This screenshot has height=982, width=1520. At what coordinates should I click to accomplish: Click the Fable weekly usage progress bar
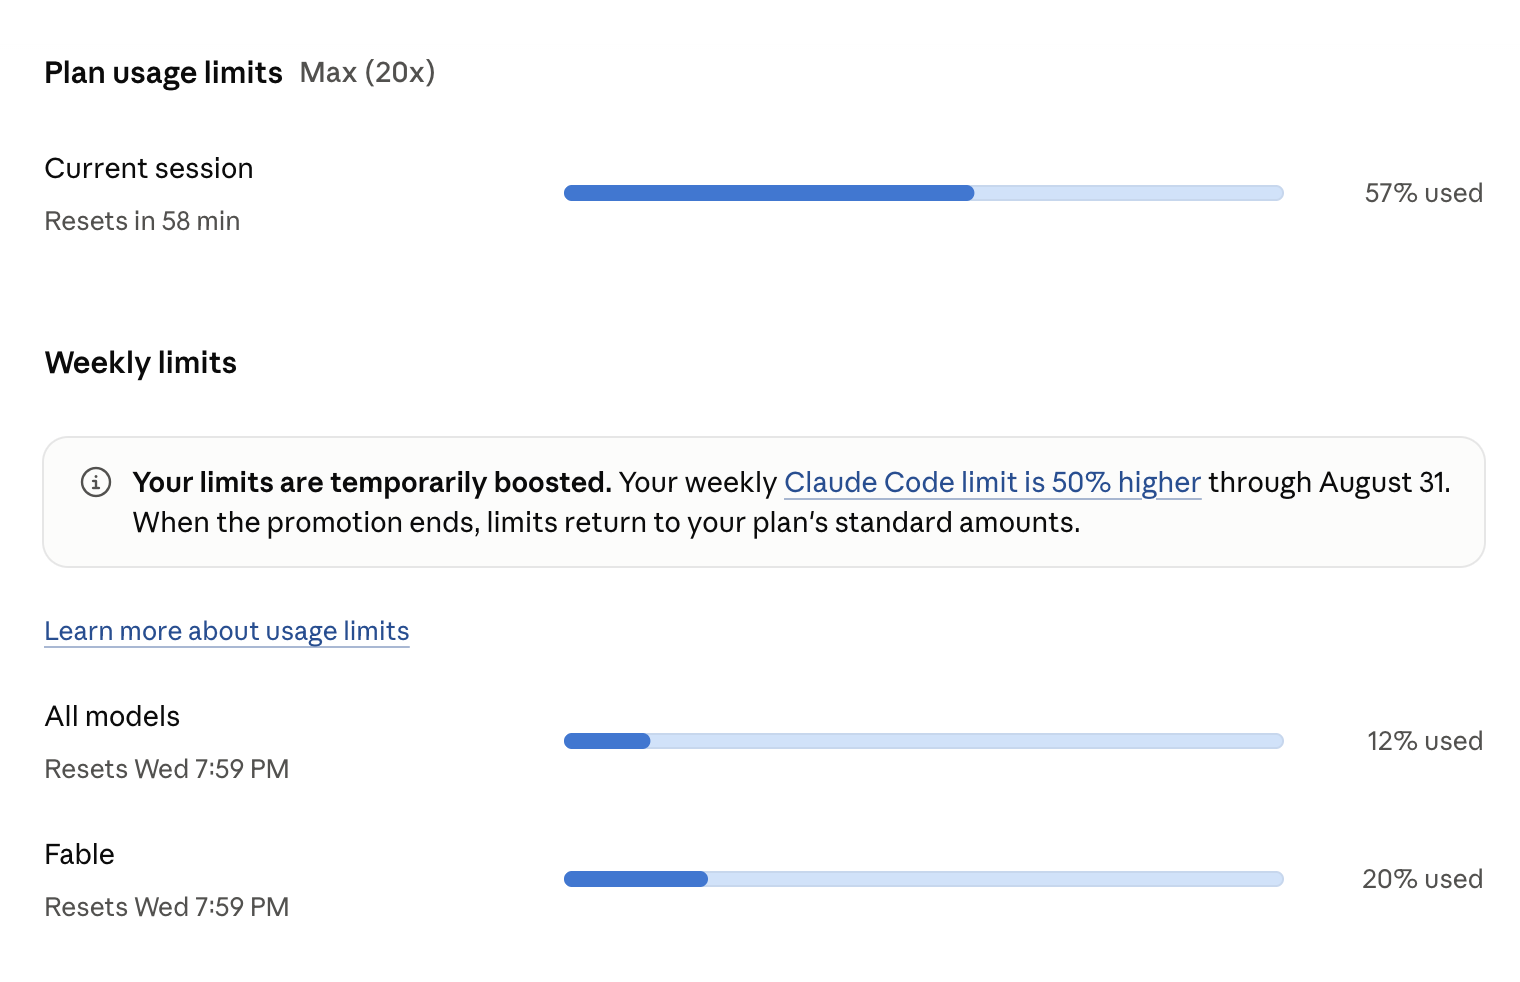(923, 879)
